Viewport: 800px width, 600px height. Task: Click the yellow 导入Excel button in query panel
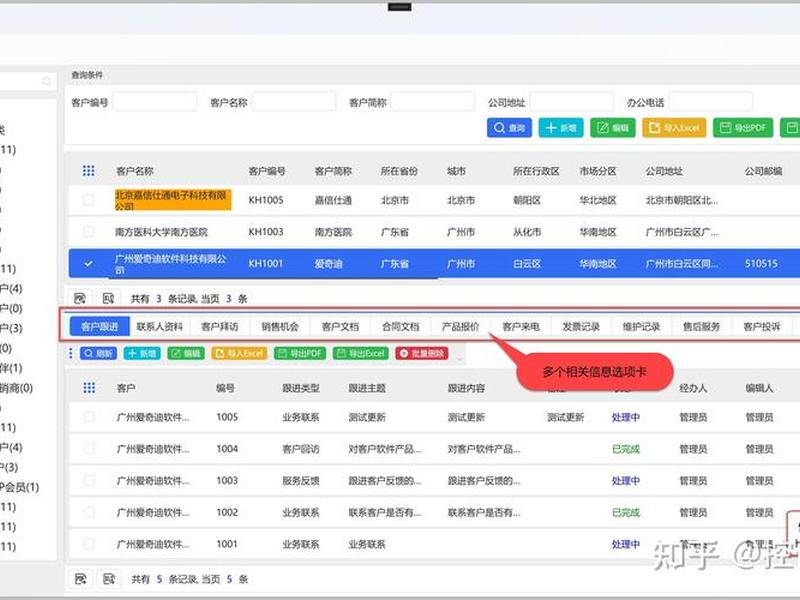point(674,128)
